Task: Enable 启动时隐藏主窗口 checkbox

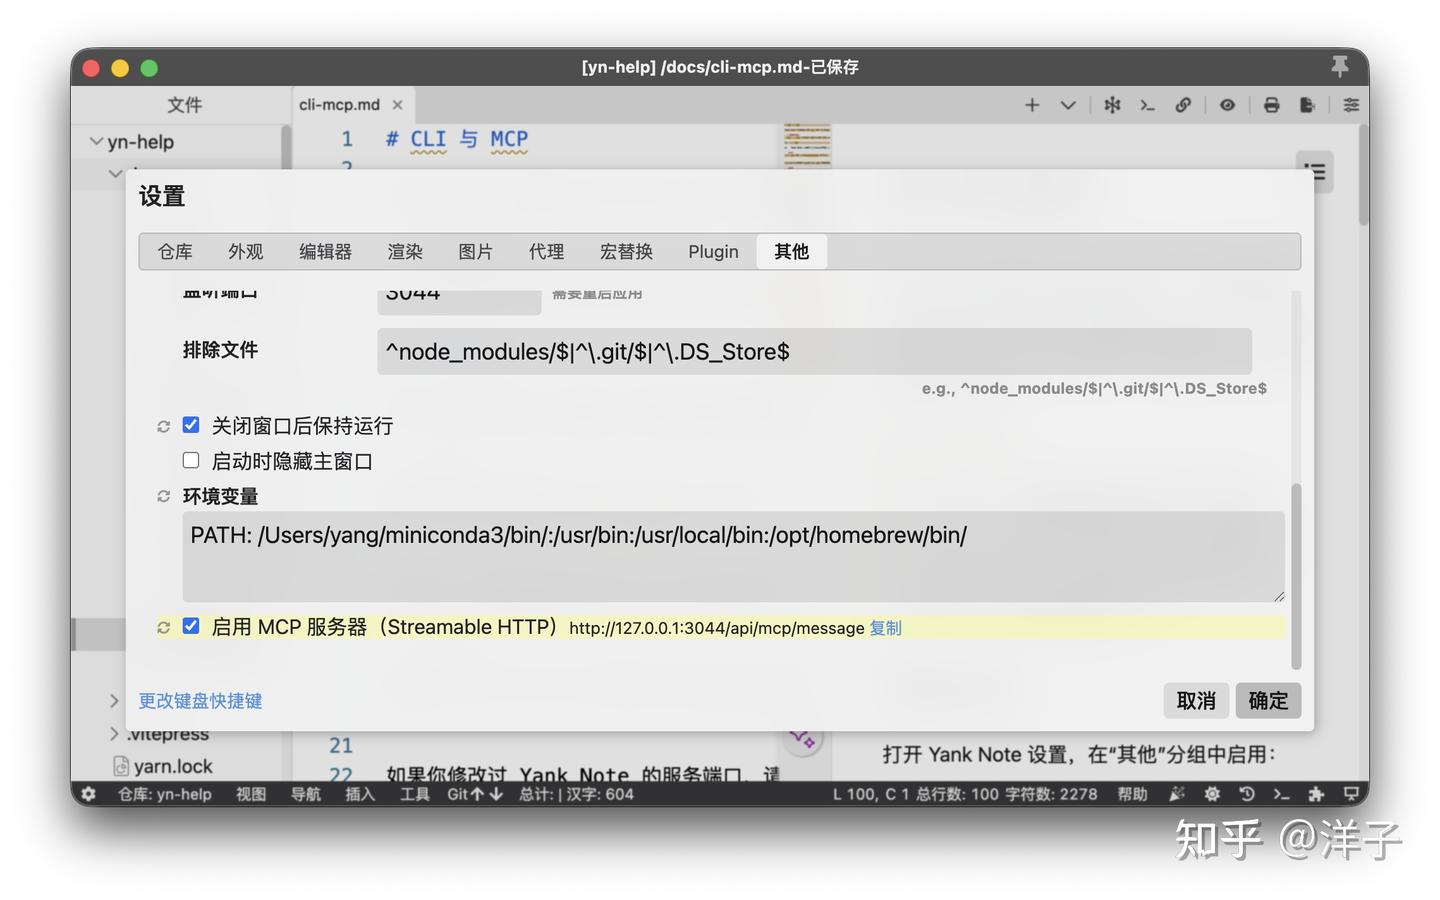Action: pos(191,460)
